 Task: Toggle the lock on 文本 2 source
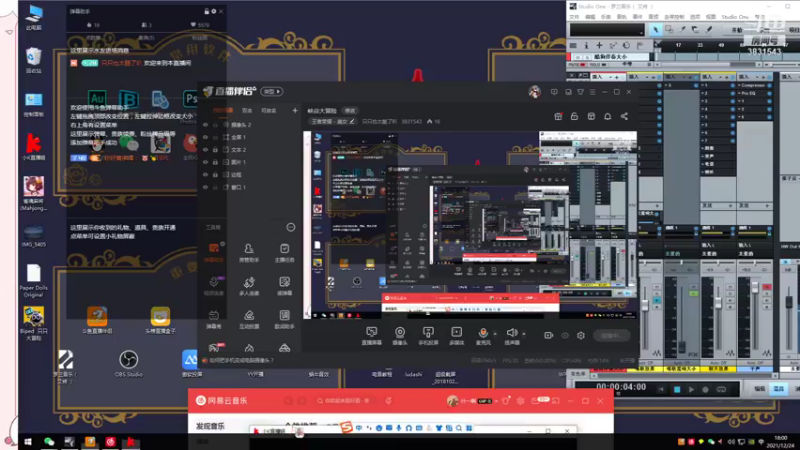[x=215, y=149]
